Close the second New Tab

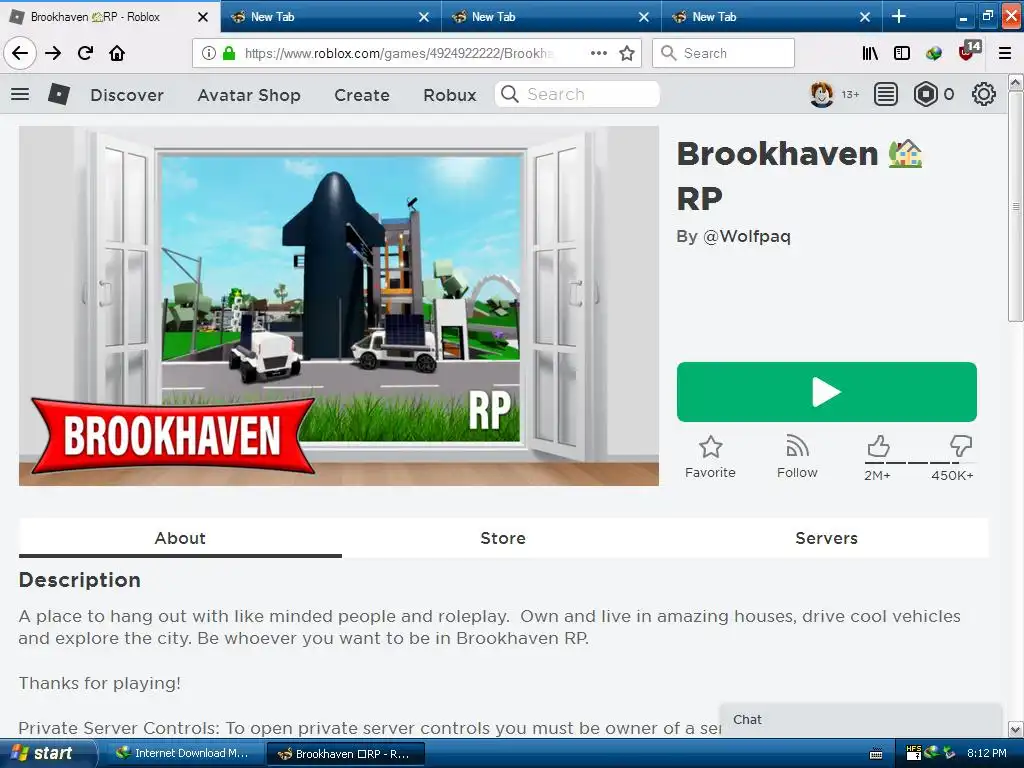tap(644, 17)
